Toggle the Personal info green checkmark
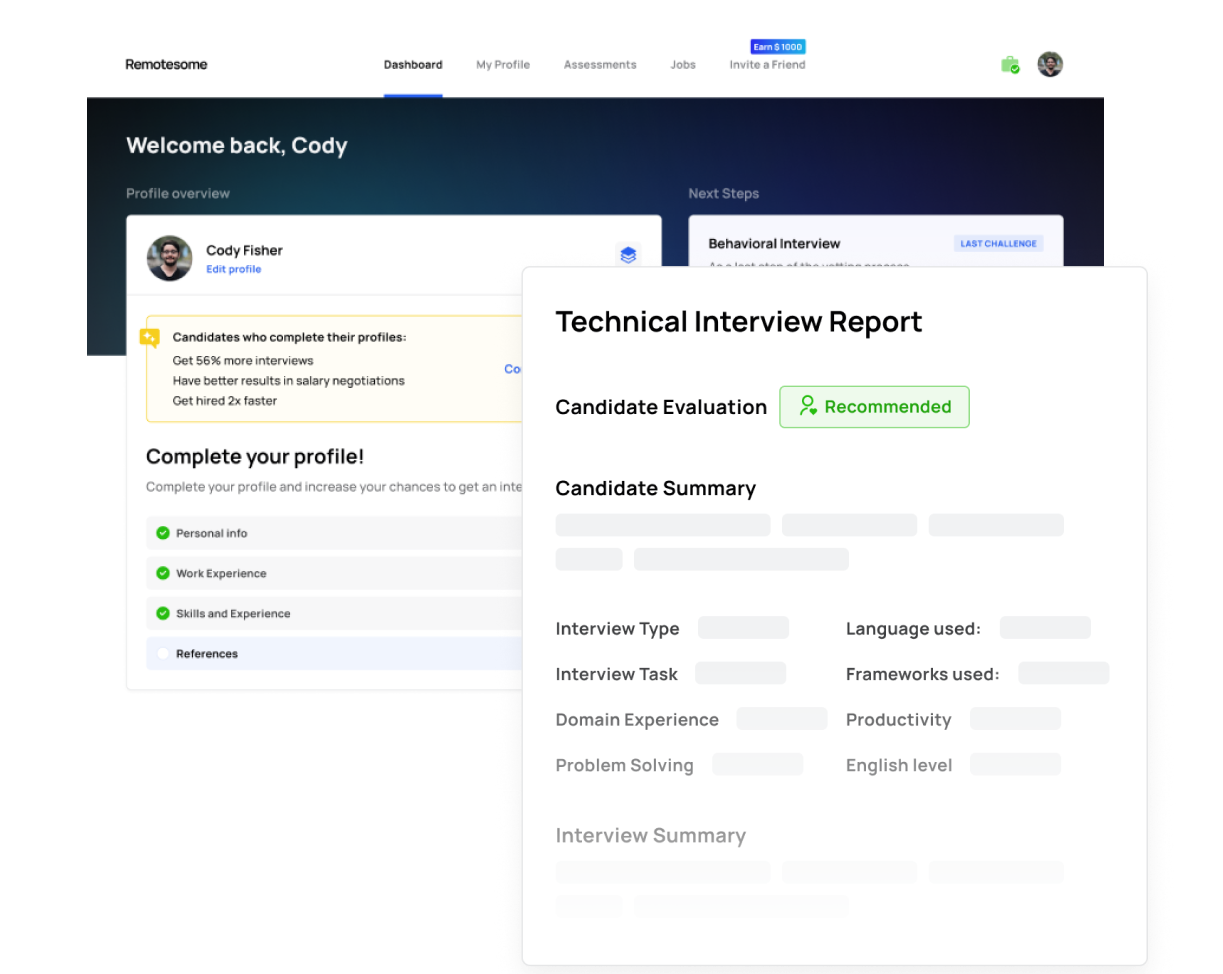1223x974 pixels. (x=163, y=533)
